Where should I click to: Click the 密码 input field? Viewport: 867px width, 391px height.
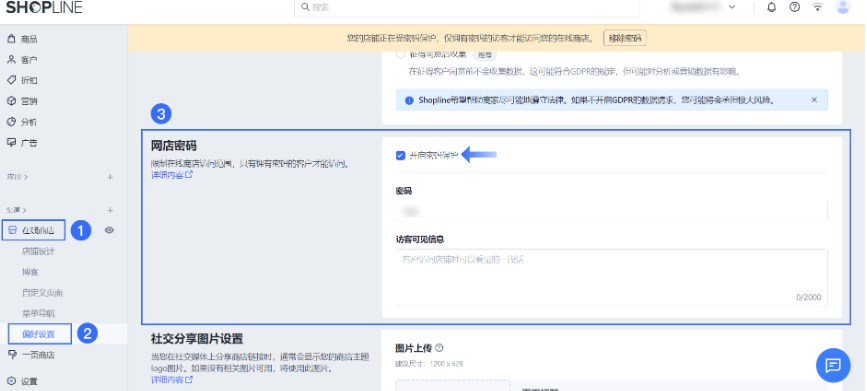612,211
